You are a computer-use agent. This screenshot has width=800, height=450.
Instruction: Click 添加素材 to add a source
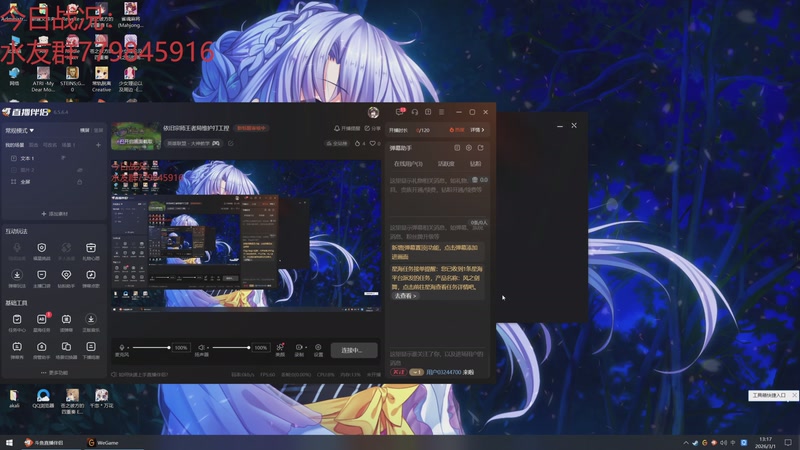coord(54,214)
